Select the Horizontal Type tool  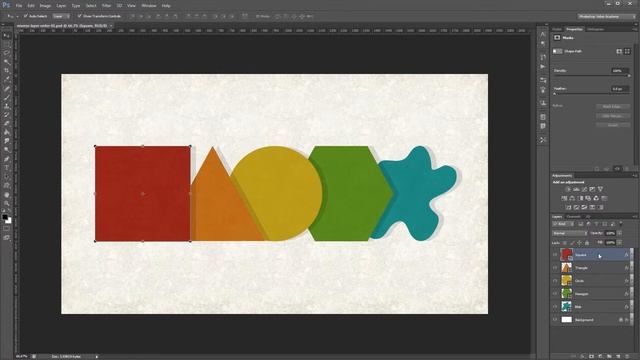coord(7,168)
